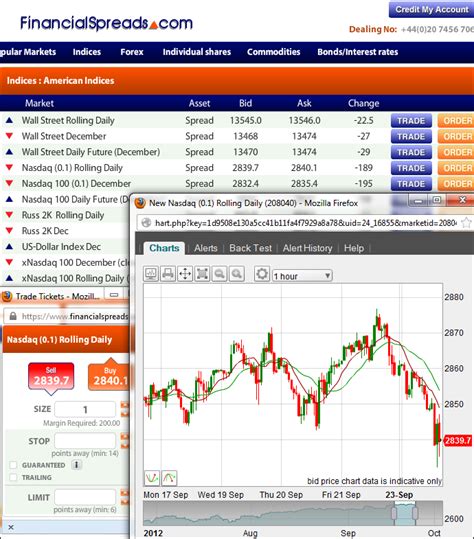Dismiss bar with X at Trade Tickets bottom
This screenshot has width=474, height=539.
tap(11, 527)
